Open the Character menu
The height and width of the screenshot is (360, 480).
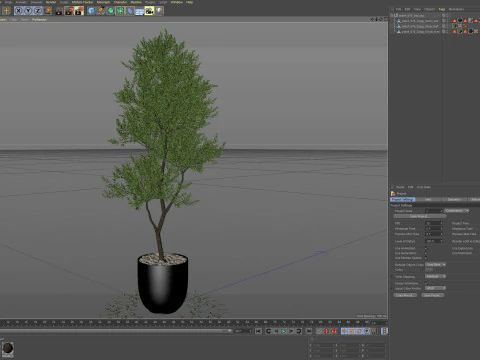pyautogui.click(x=120, y=2)
